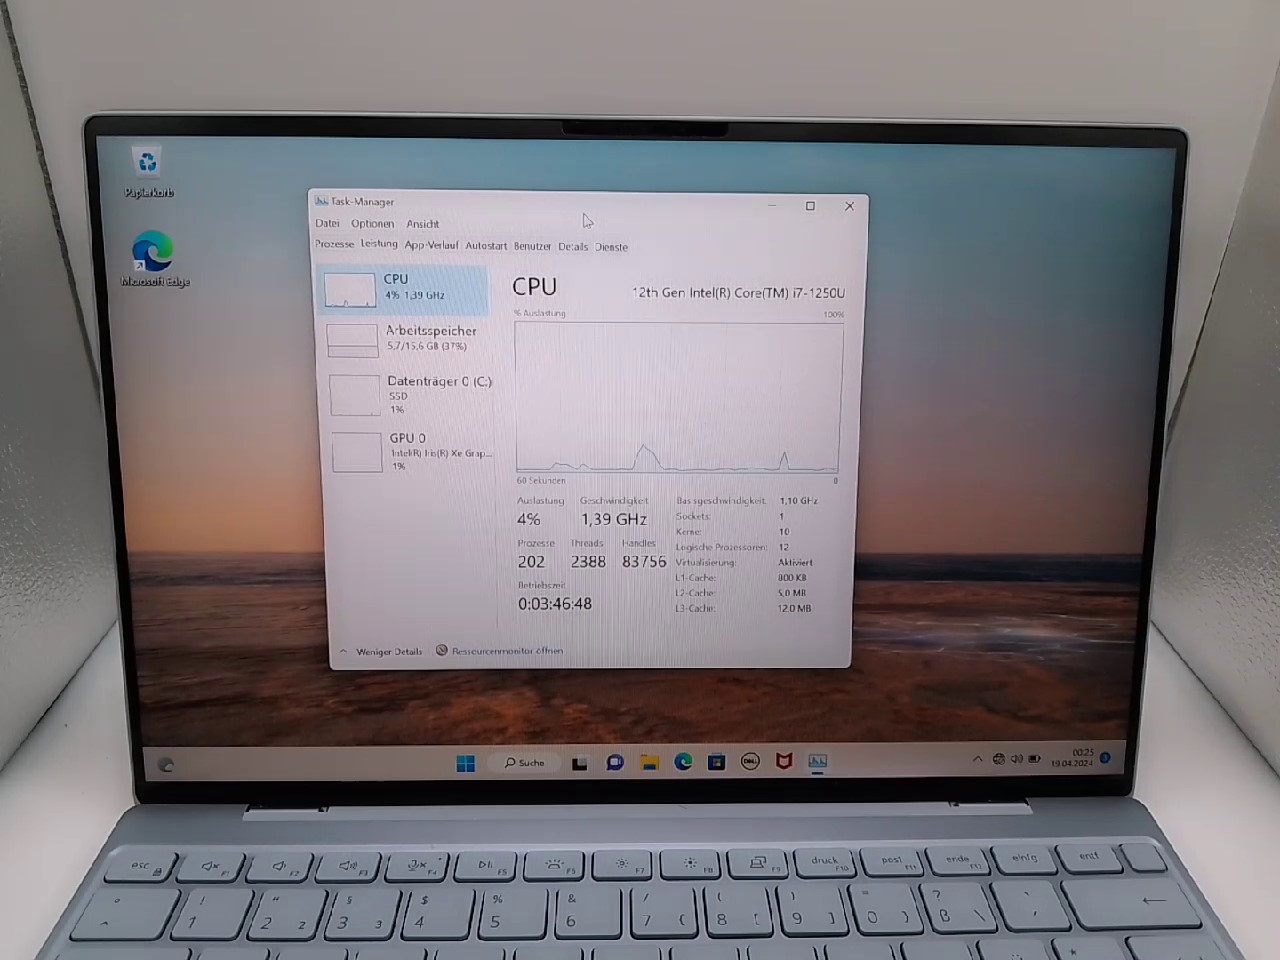Switch to the Prozesse tab
1280x960 pixels.
pos(334,245)
